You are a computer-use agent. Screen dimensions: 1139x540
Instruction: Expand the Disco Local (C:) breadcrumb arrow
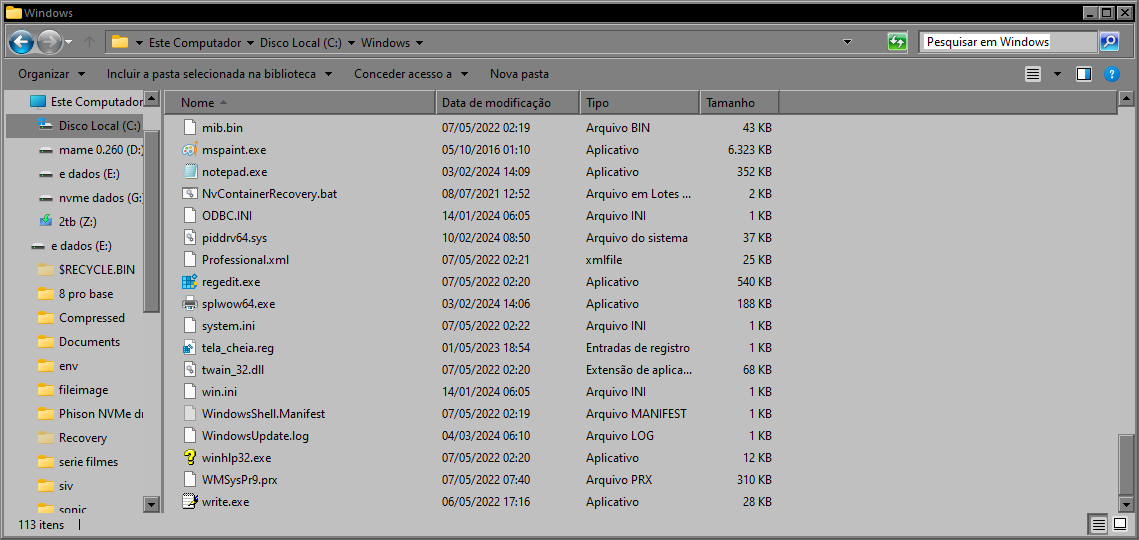[352, 43]
